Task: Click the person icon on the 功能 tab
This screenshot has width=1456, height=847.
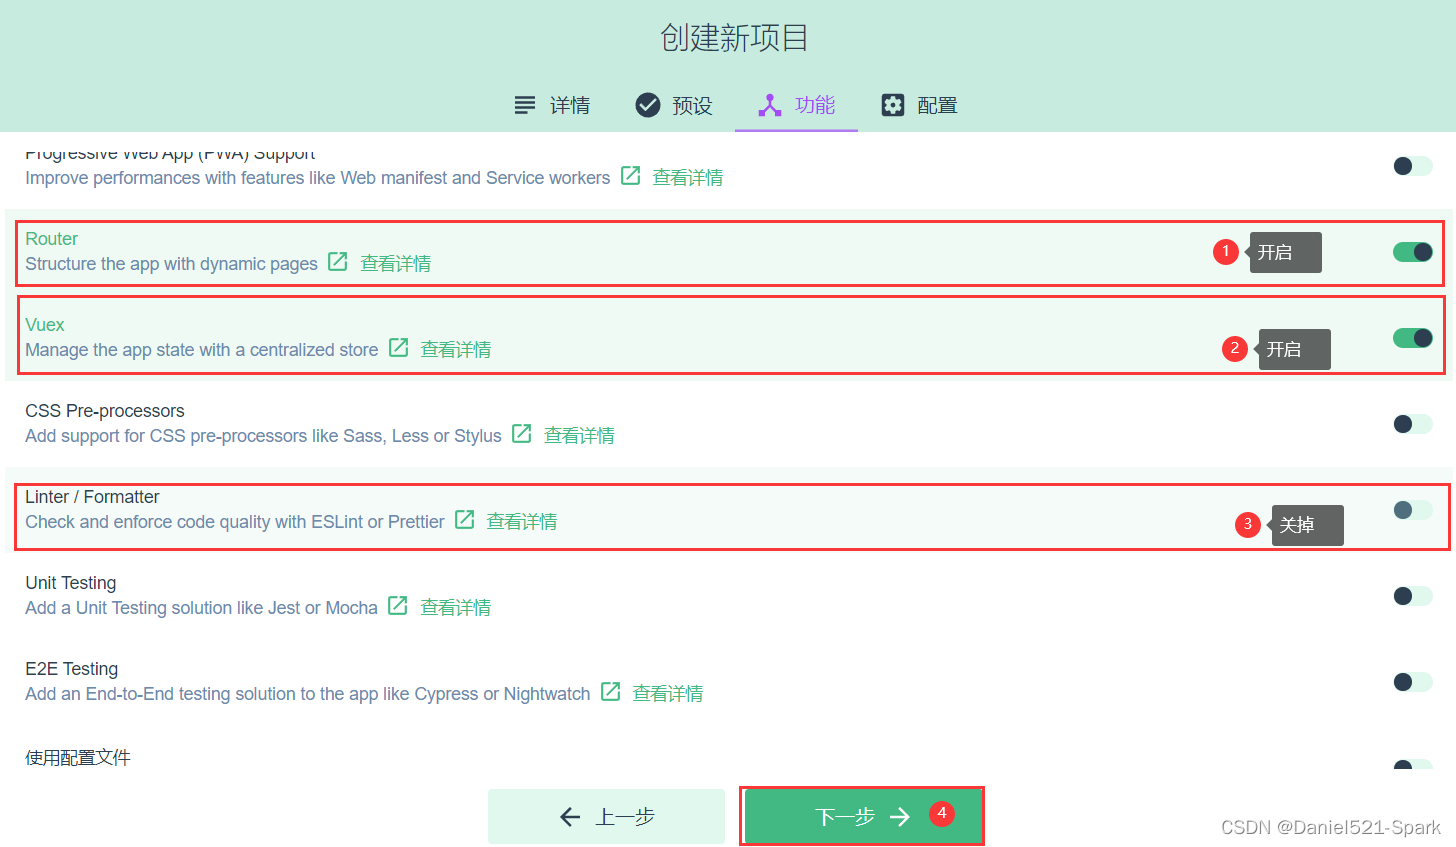Action: pyautogui.click(x=770, y=104)
